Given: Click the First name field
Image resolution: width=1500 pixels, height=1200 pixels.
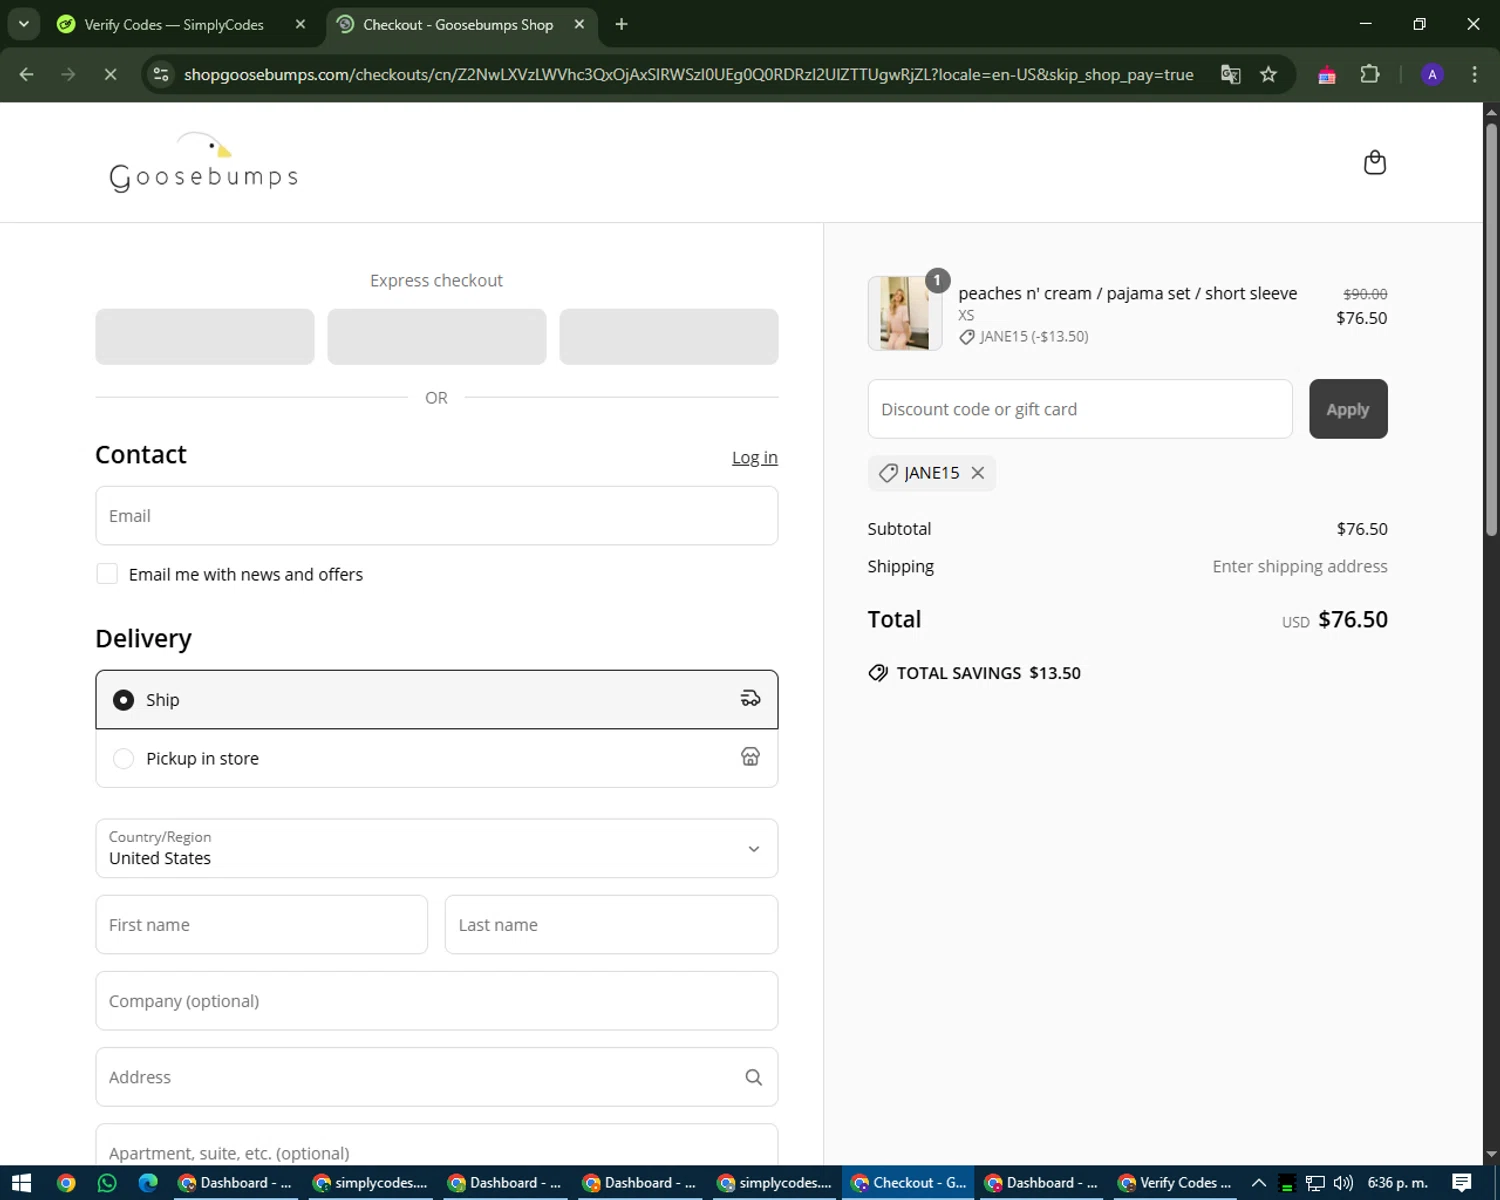Looking at the screenshot, I should pos(262,925).
